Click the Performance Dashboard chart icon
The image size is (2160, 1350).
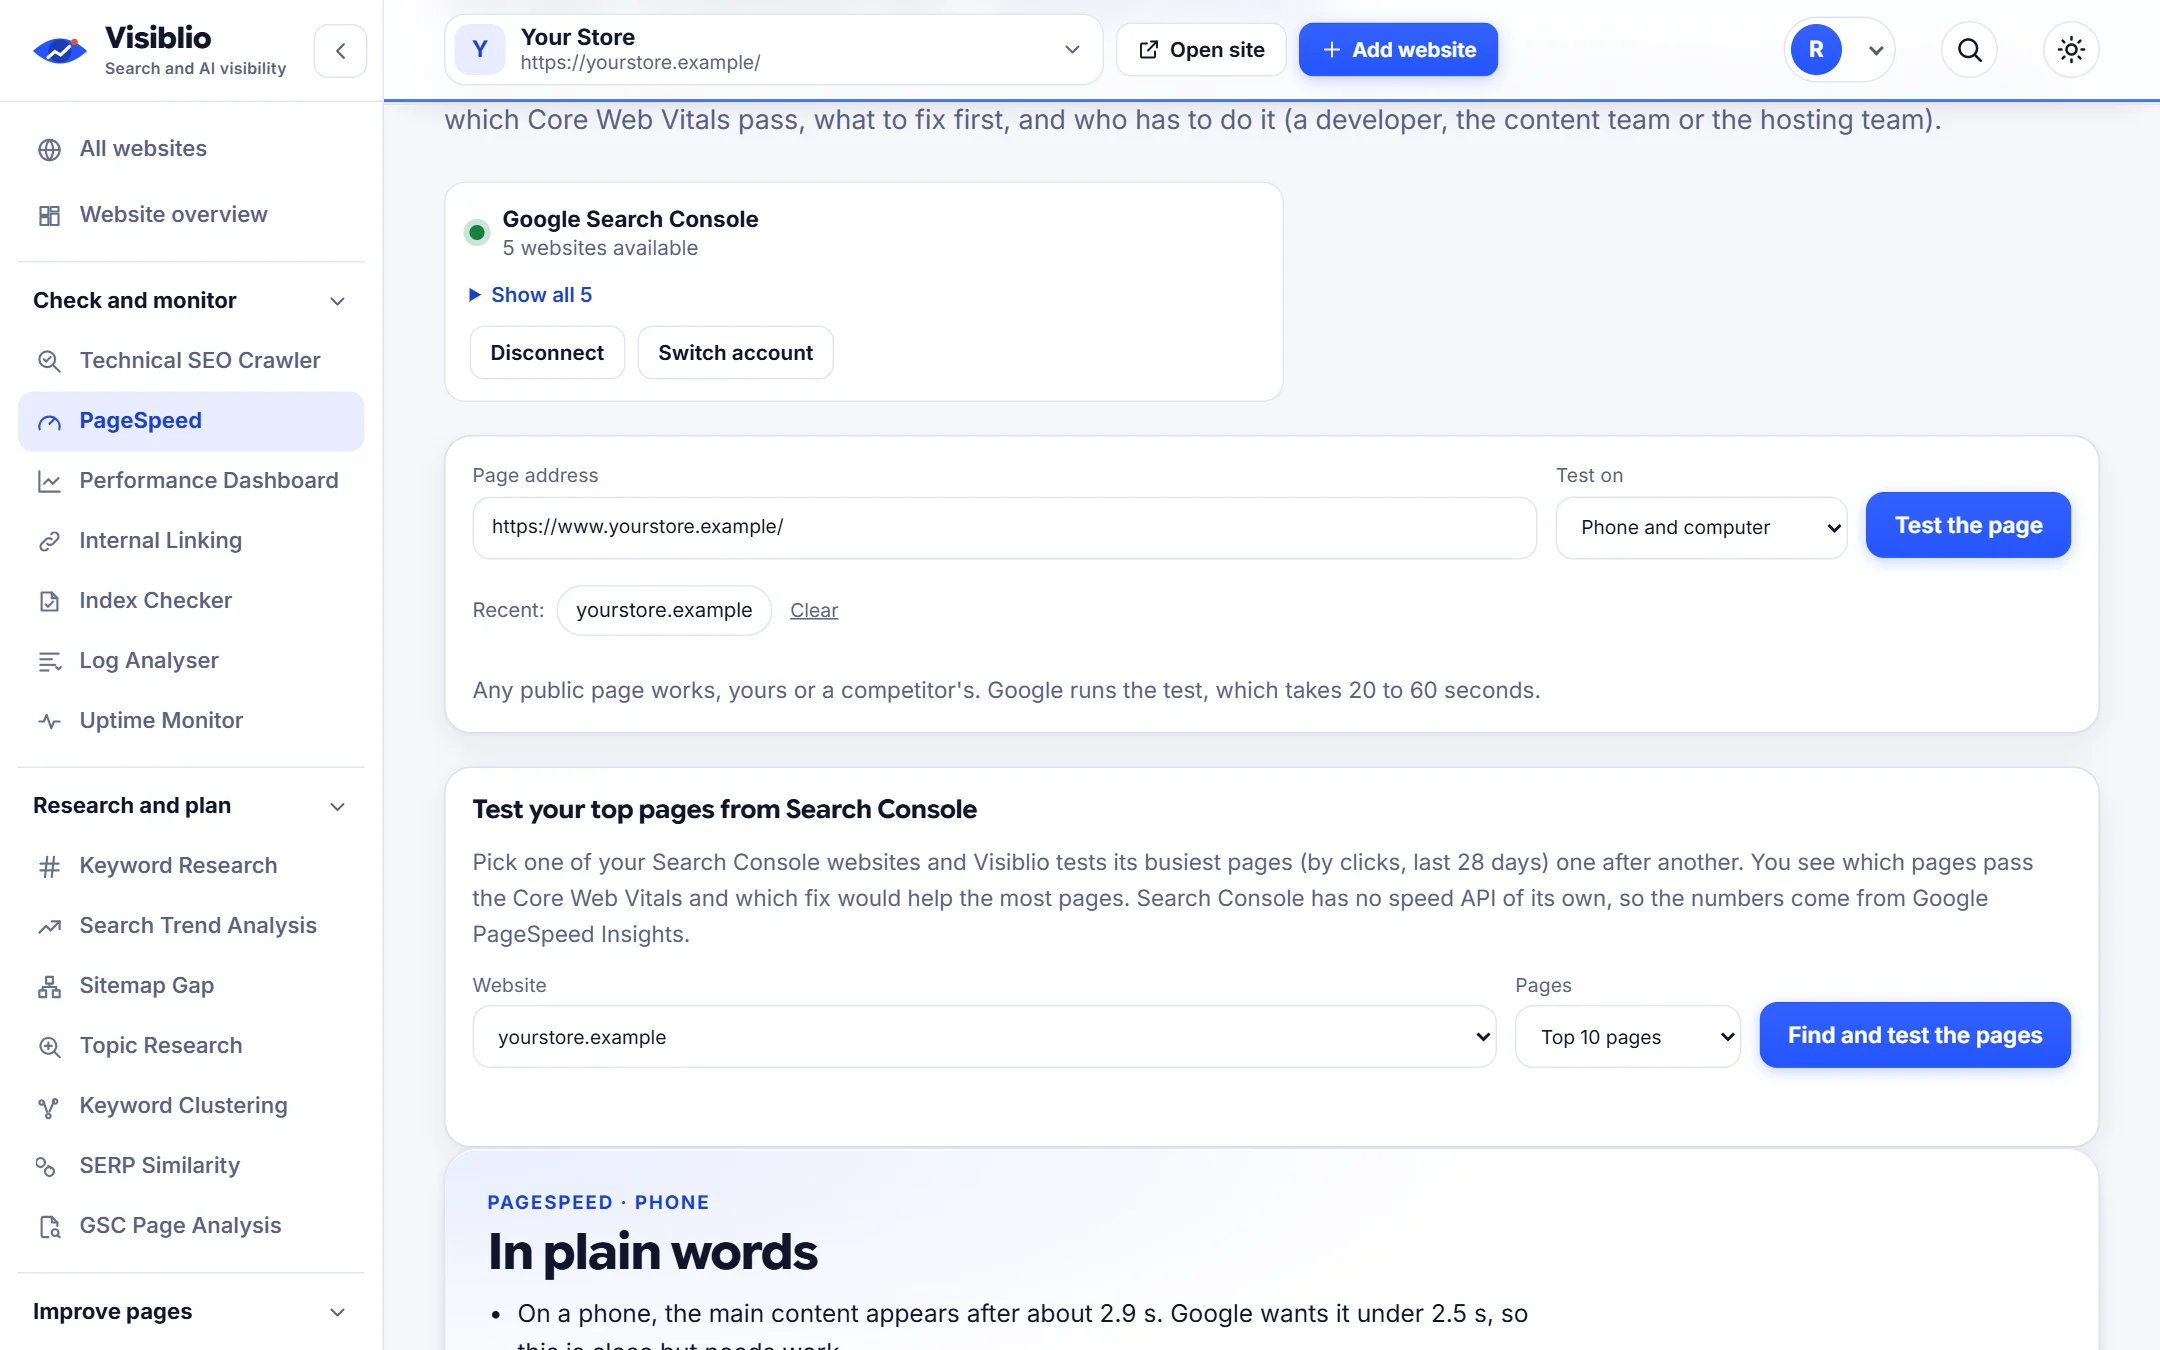pos(49,482)
